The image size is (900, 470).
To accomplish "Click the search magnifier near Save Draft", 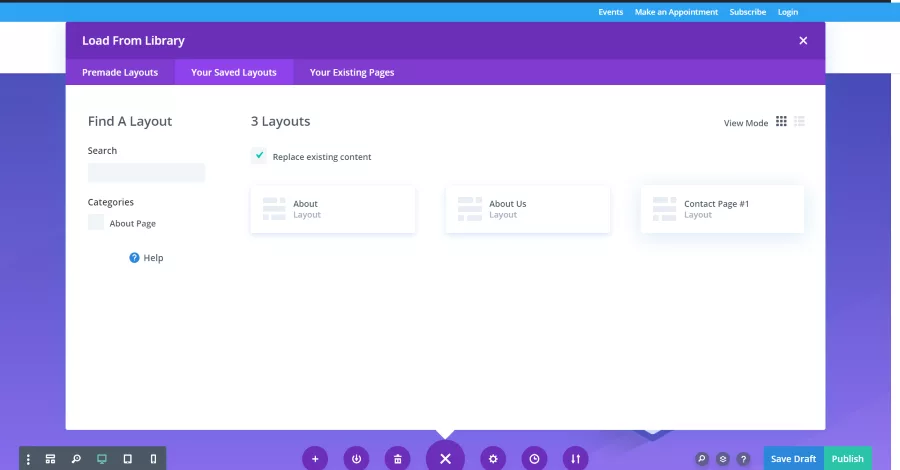I will click(x=701, y=459).
